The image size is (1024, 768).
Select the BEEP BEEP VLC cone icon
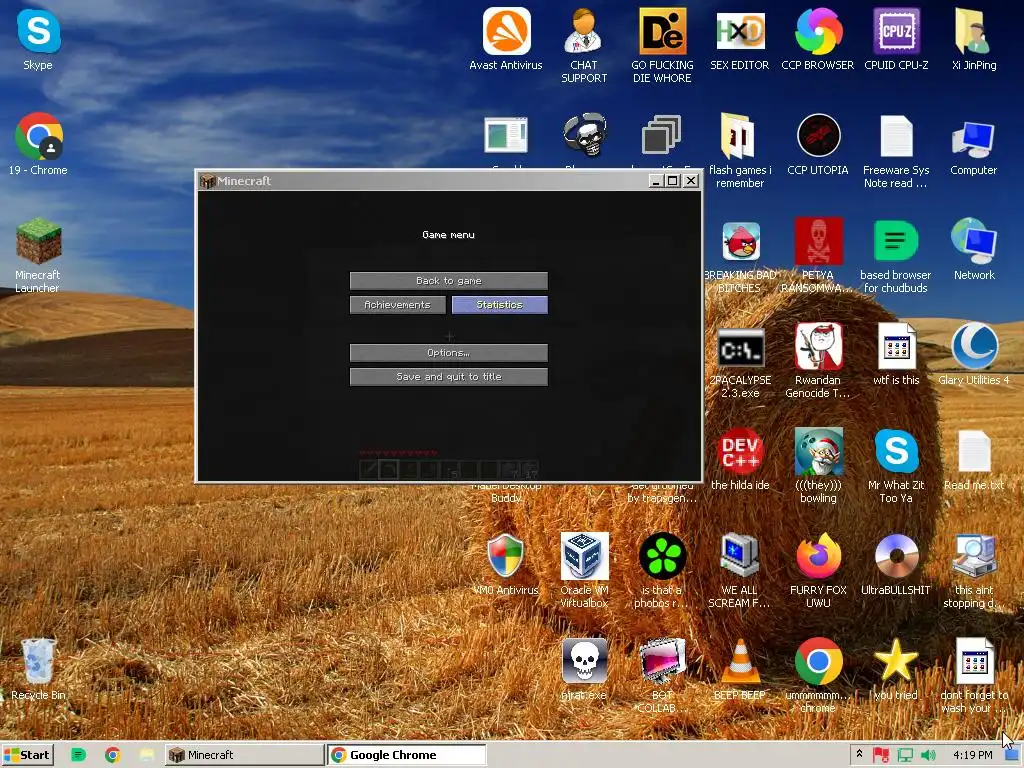pos(740,669)
